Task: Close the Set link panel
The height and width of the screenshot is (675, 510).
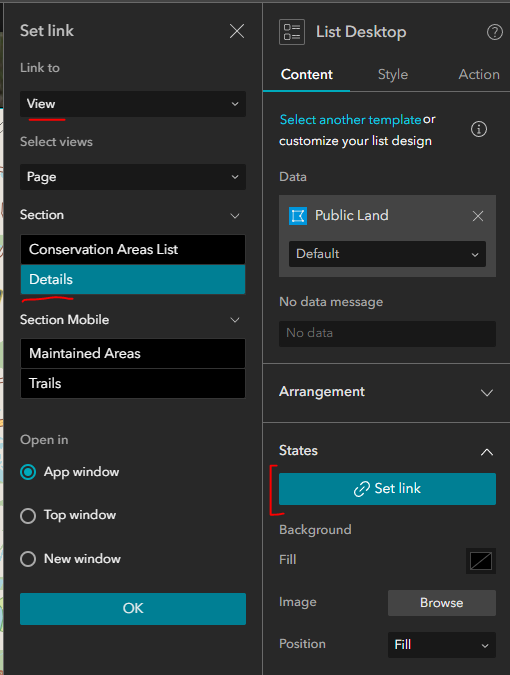Action: click(237, 31)
